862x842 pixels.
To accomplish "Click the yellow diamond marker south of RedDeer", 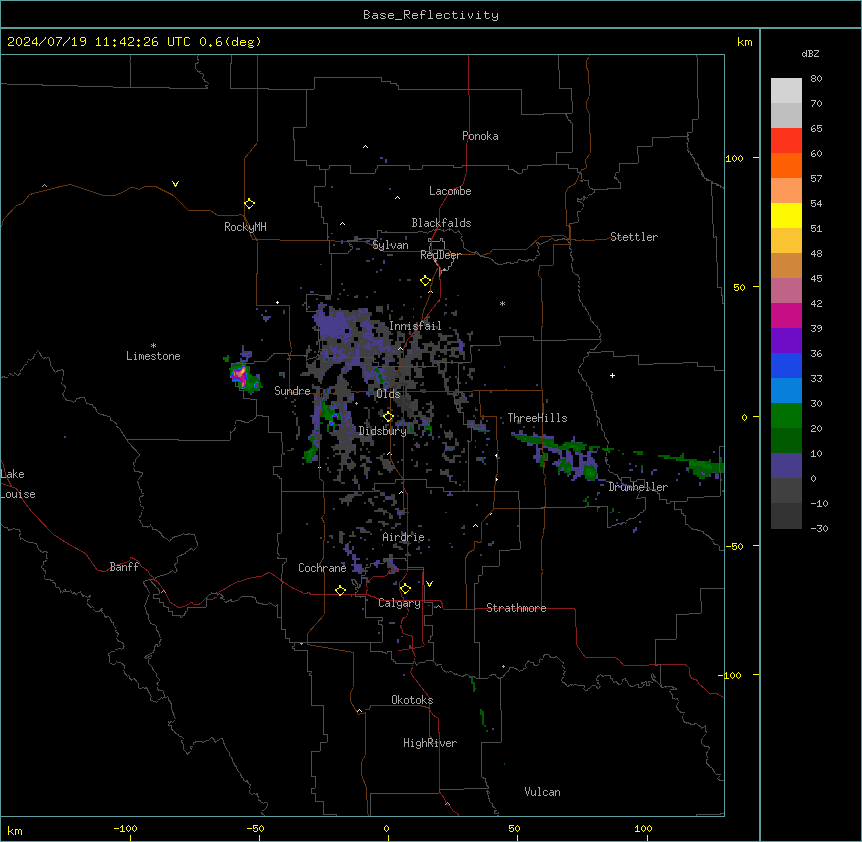I will click(x=426, y=281).
